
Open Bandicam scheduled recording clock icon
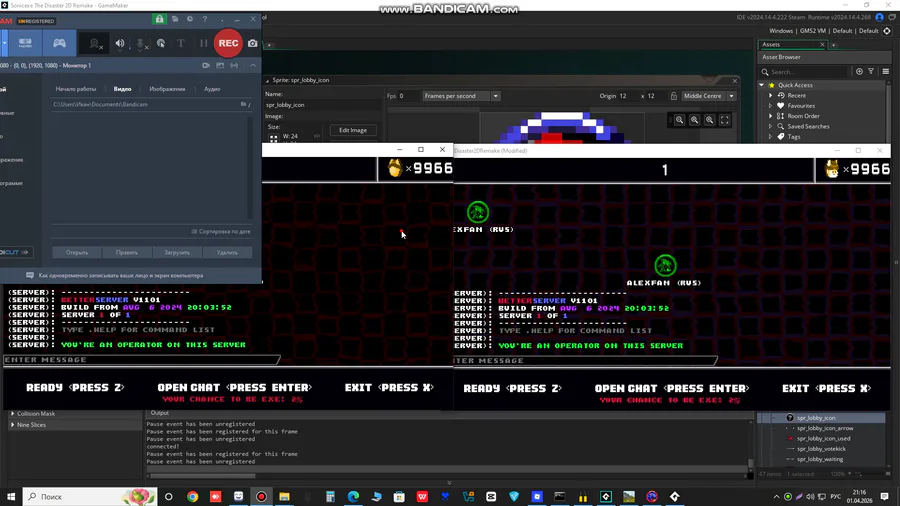(190, 20)
